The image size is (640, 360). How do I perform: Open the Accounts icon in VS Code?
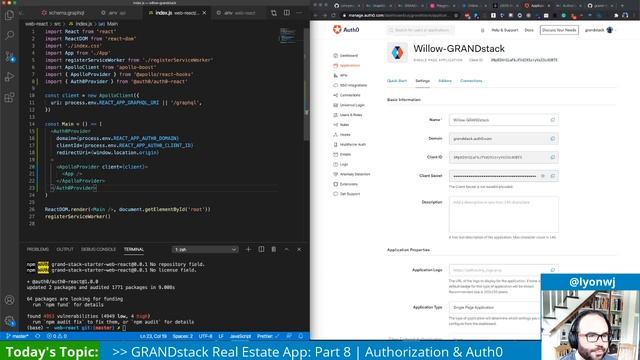coord(9,300)
